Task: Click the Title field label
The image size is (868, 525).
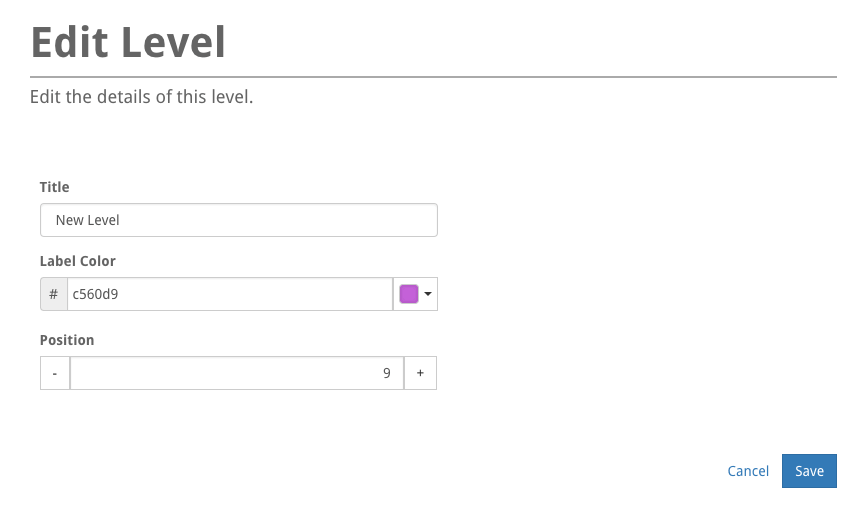Action: click(x=55, y=187)
